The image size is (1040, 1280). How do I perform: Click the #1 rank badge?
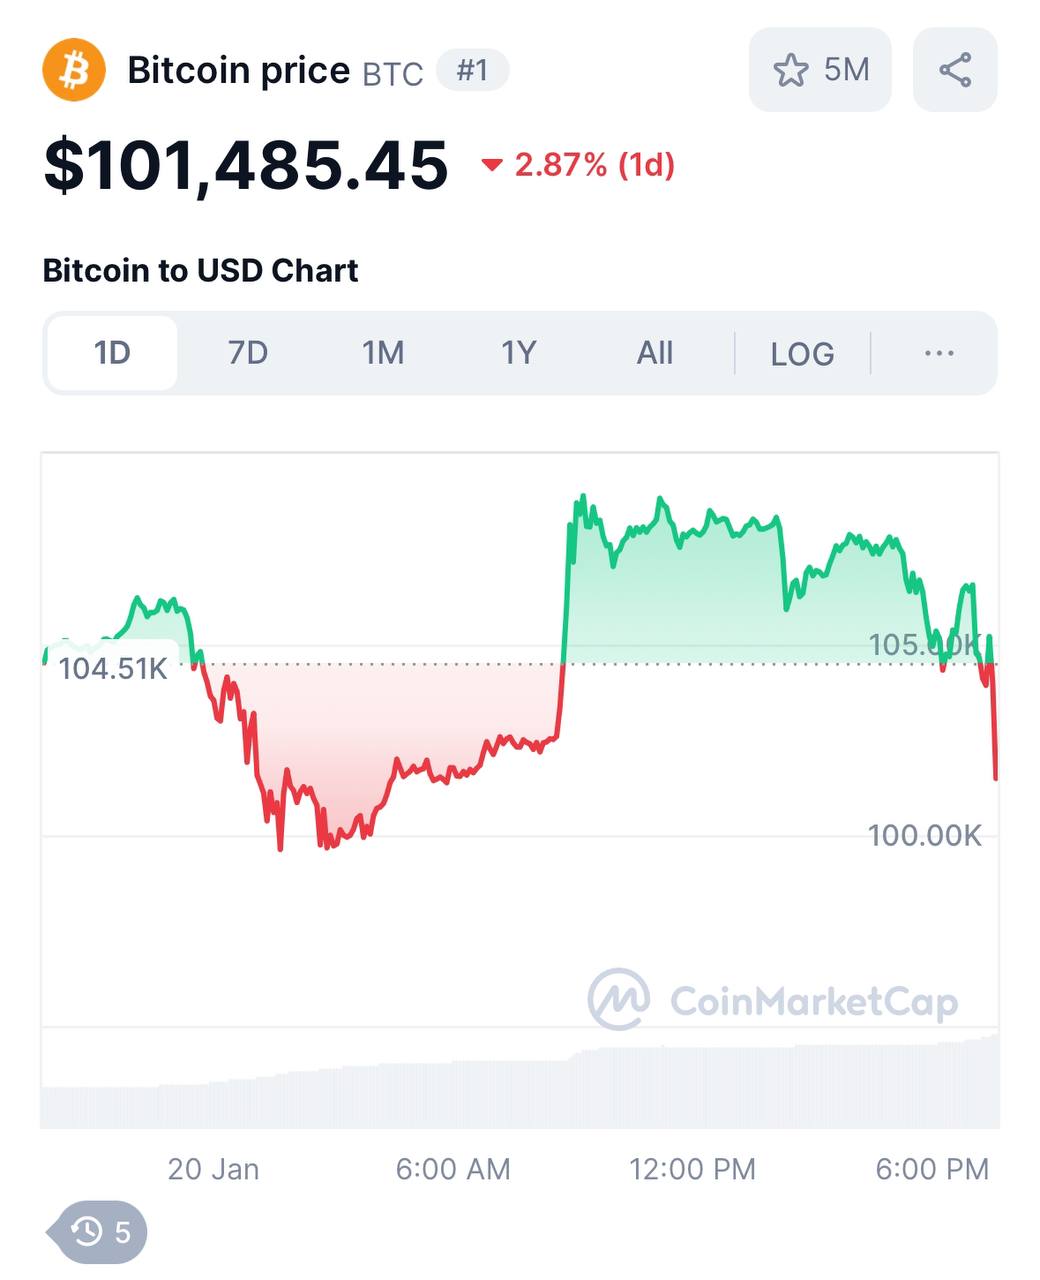(x=472, y=71)
